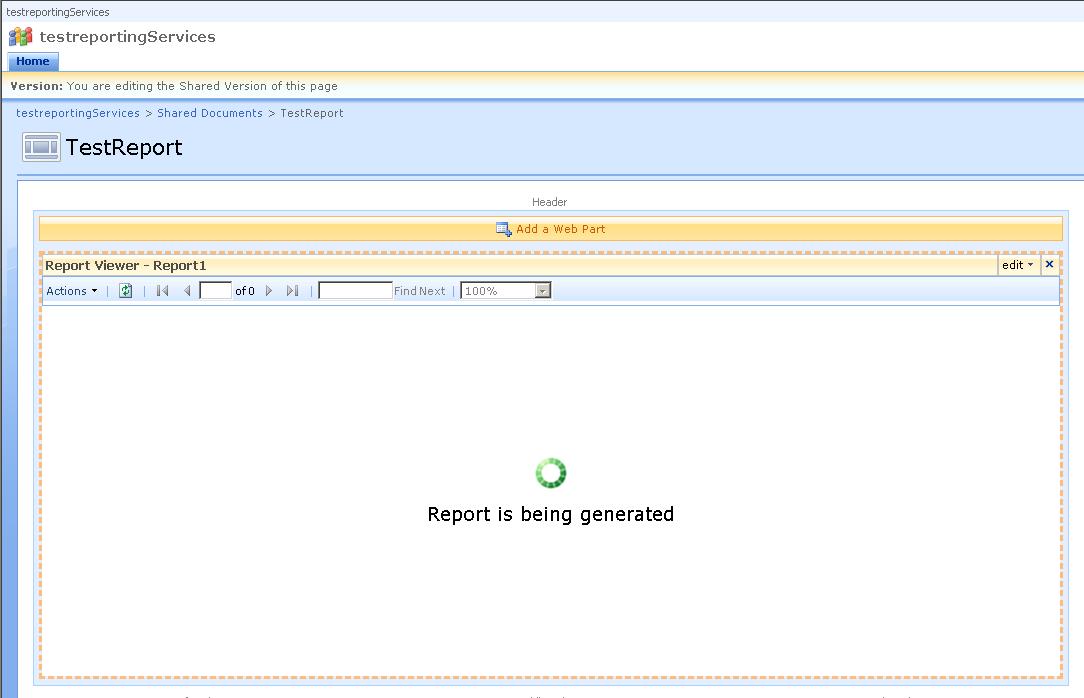Refresh the report with the refresh icon
This screenshot has width=1084, height=698.
pos(126,291)
